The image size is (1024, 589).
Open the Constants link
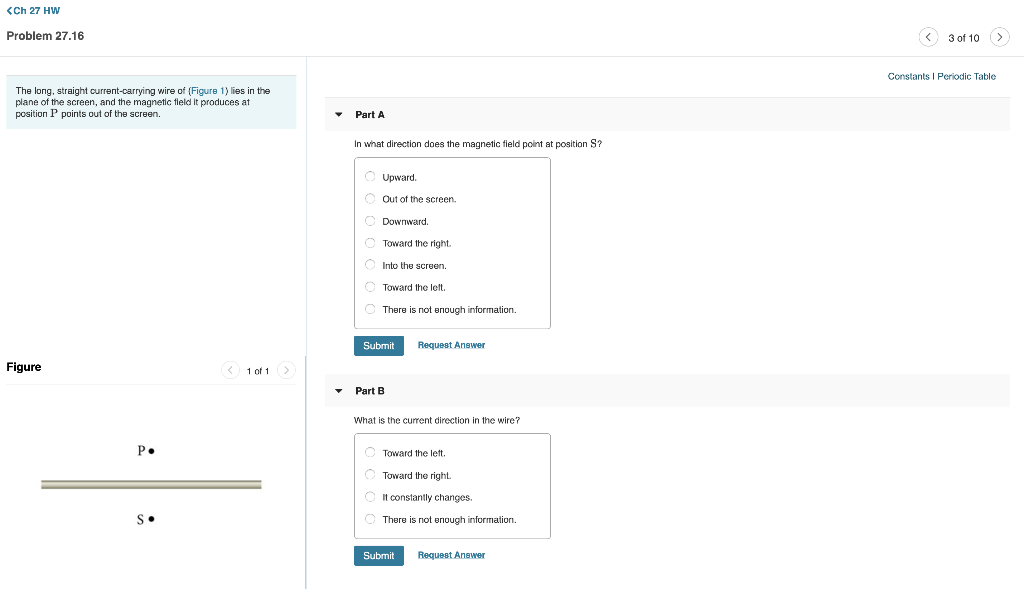click(x=908, y=76)
